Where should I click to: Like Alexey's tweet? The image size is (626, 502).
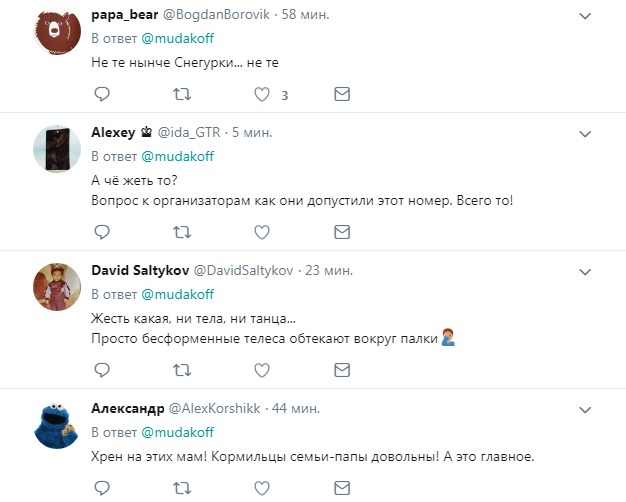click(x=262, y=232)
